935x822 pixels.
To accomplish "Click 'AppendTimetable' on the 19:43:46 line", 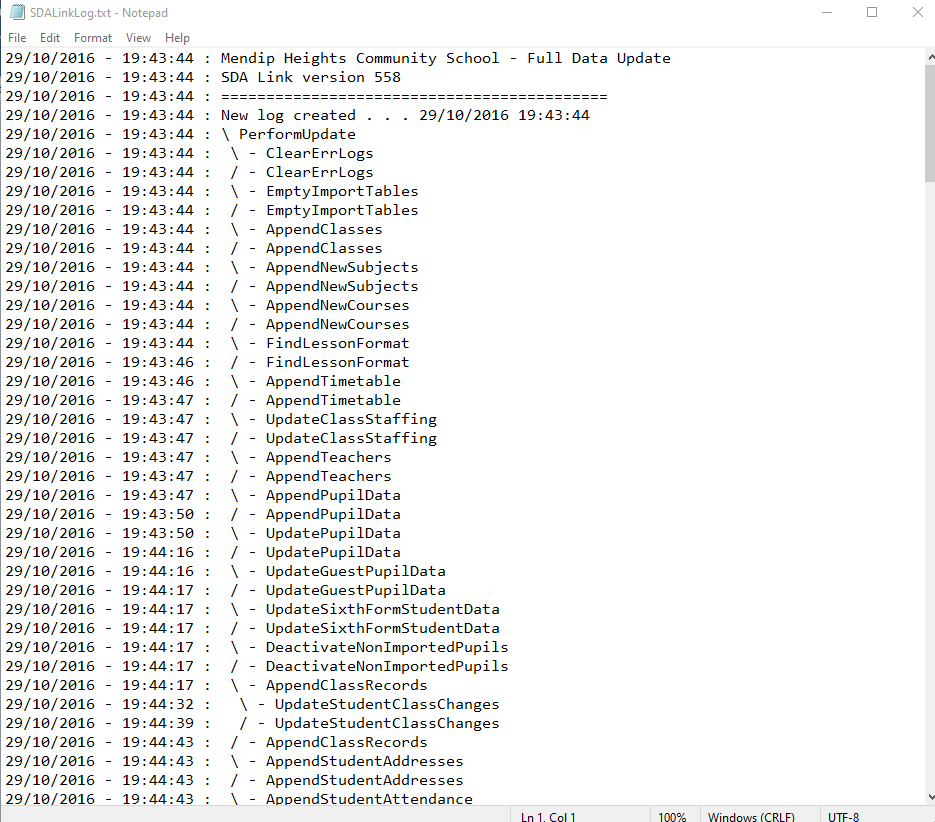I will click(x=333, y=381).
